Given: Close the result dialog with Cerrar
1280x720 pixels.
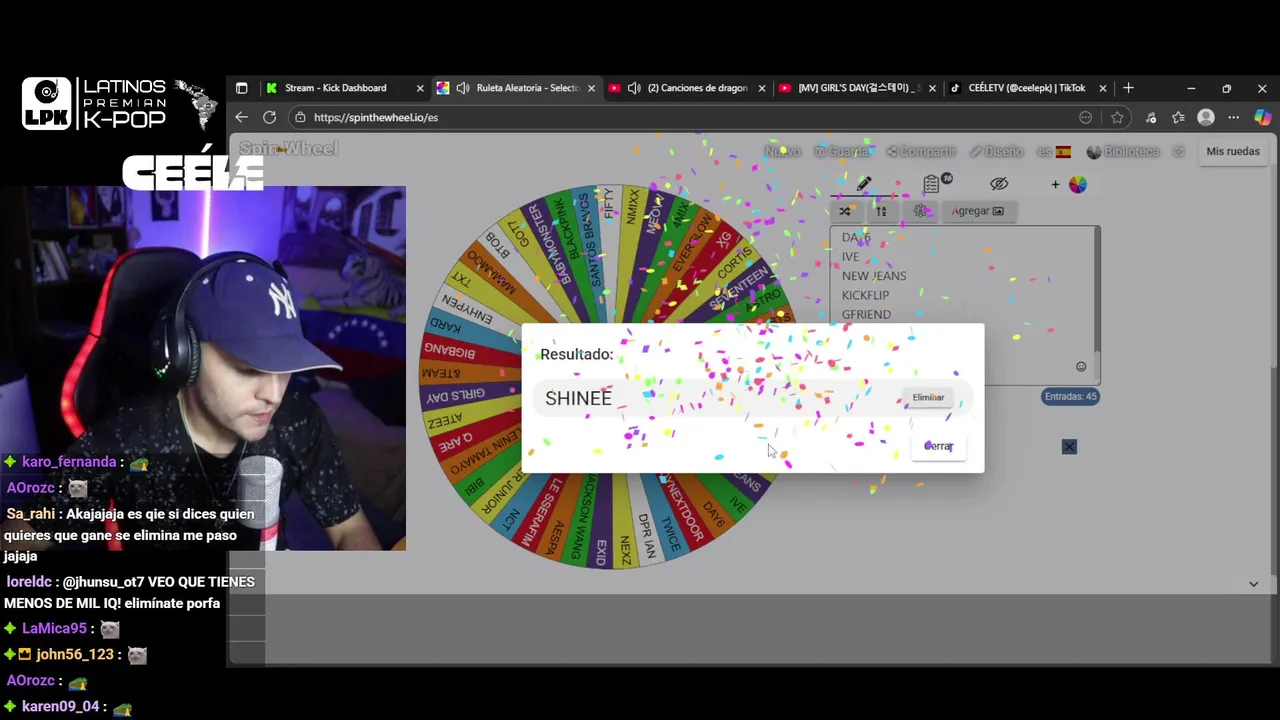Looking at the screenshot, I should 939,446.
